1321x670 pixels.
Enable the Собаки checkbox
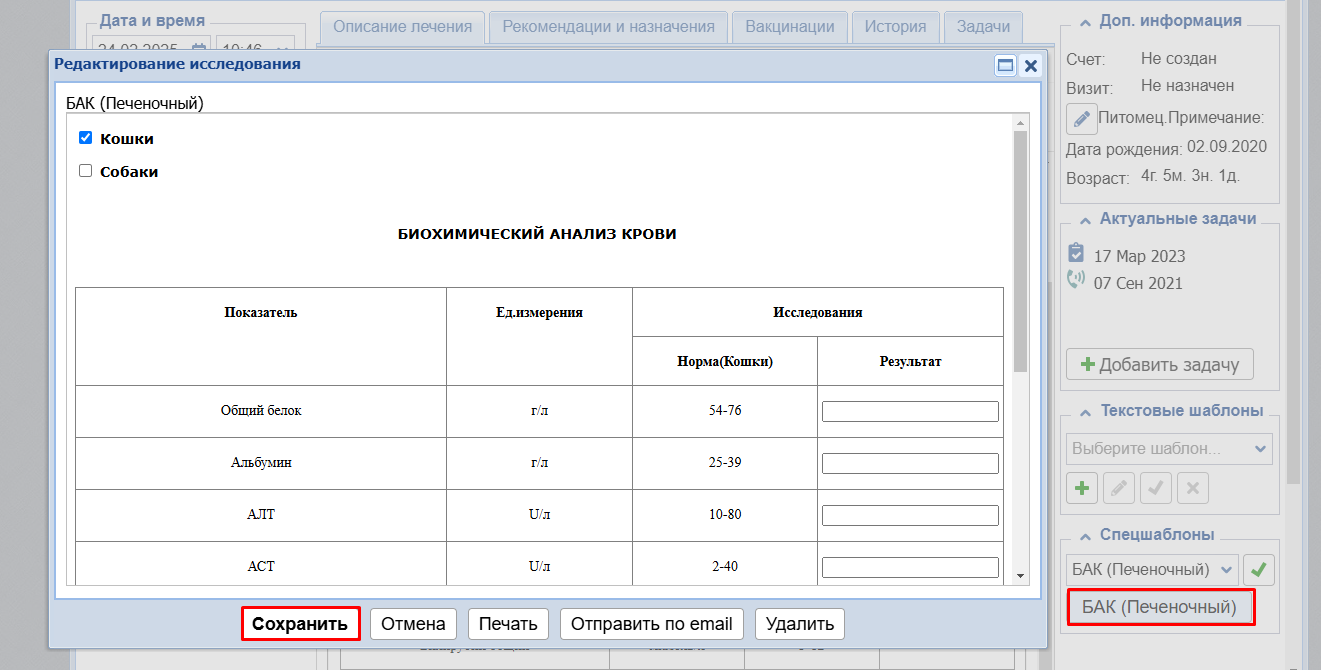pyautogui.click(x=86, y=171)
